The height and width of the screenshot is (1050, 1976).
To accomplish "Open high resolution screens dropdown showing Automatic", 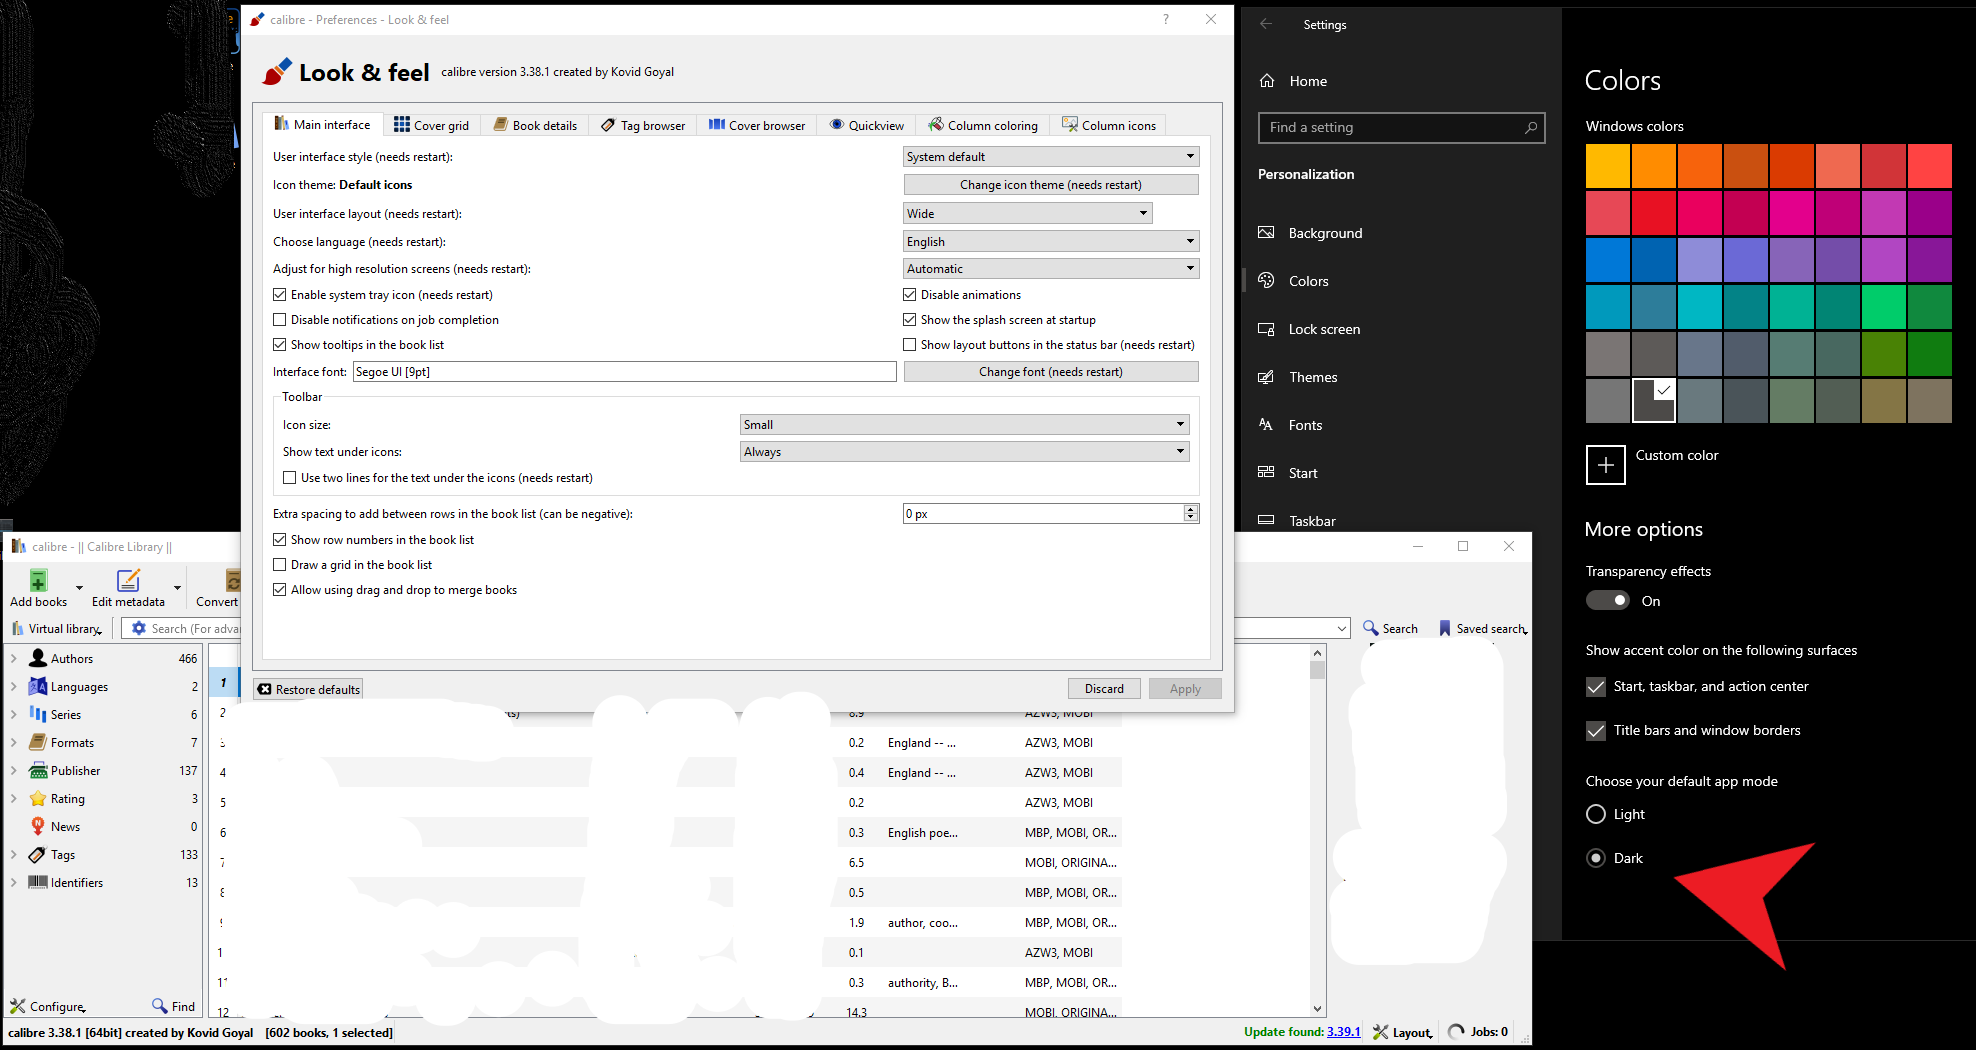I will click(1051, 269).
